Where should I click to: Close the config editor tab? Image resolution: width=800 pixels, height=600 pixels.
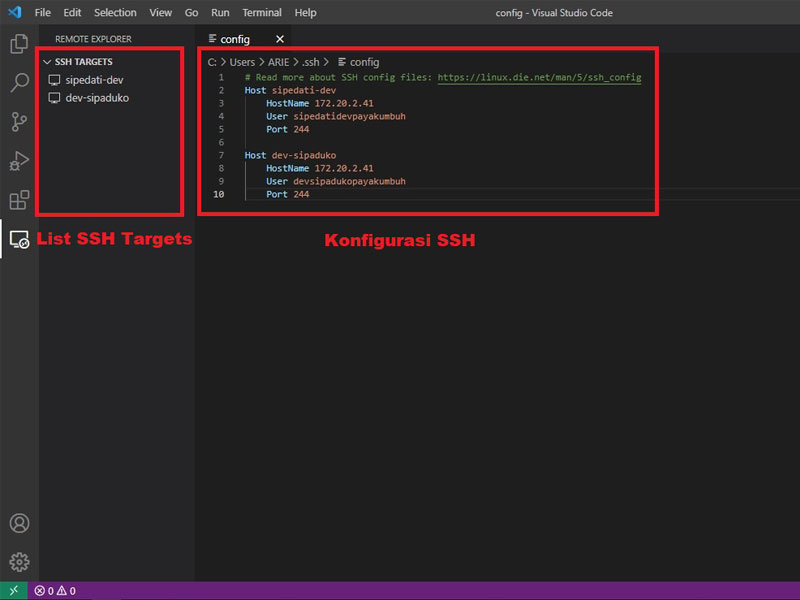pos(280,39)
